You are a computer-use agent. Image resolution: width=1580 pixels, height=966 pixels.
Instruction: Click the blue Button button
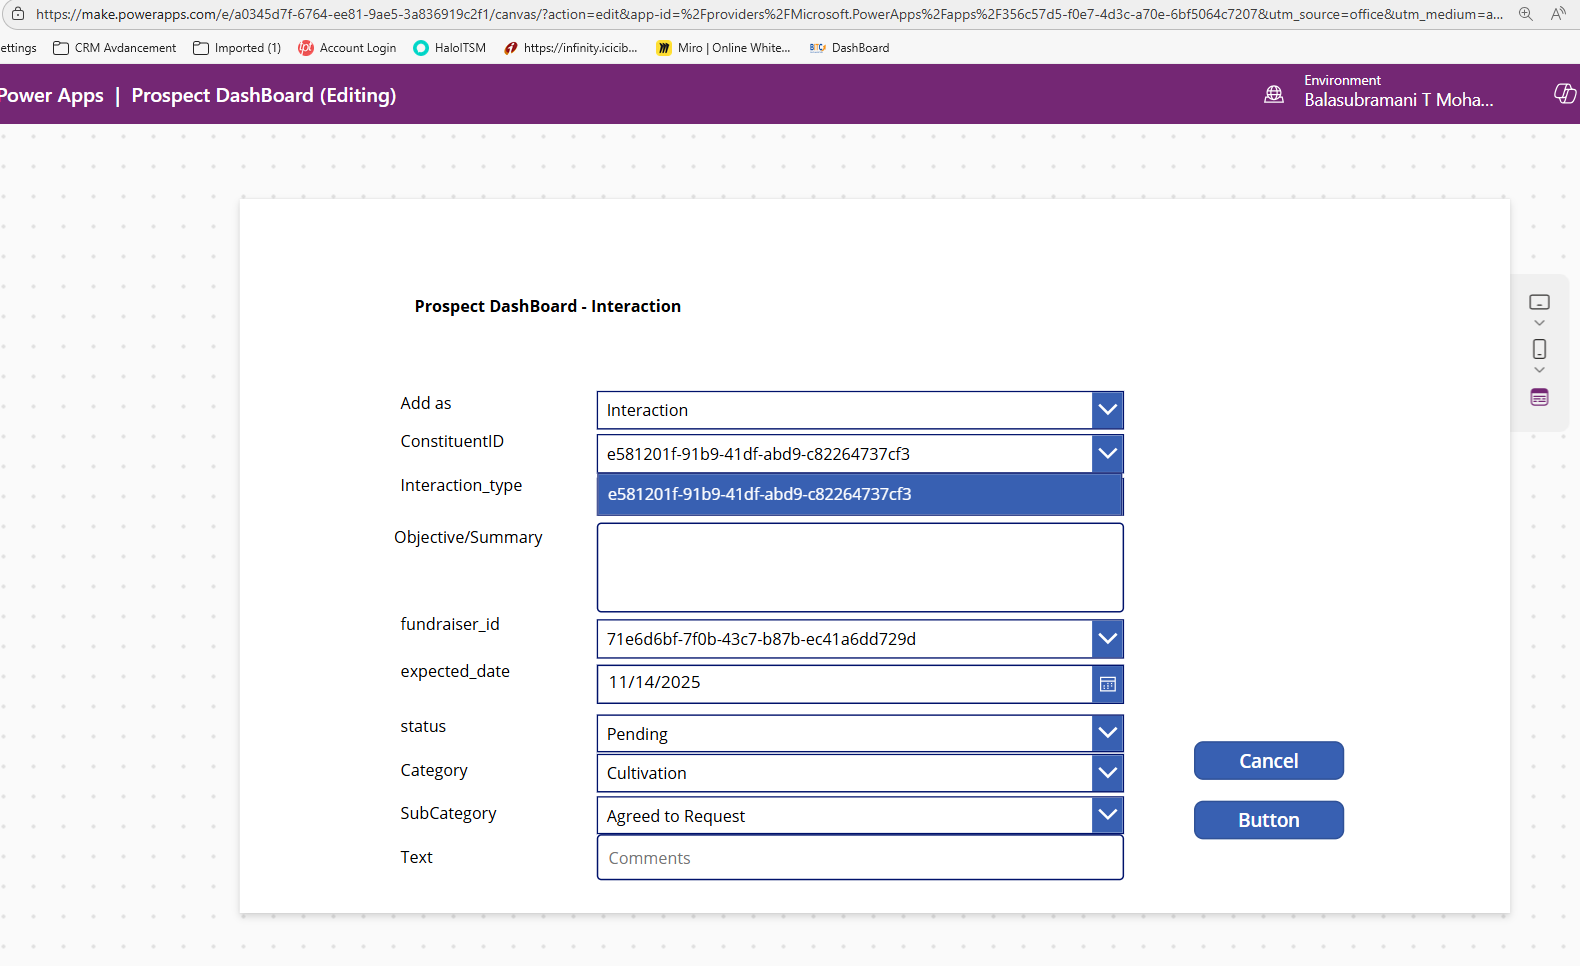(1268, 820)
